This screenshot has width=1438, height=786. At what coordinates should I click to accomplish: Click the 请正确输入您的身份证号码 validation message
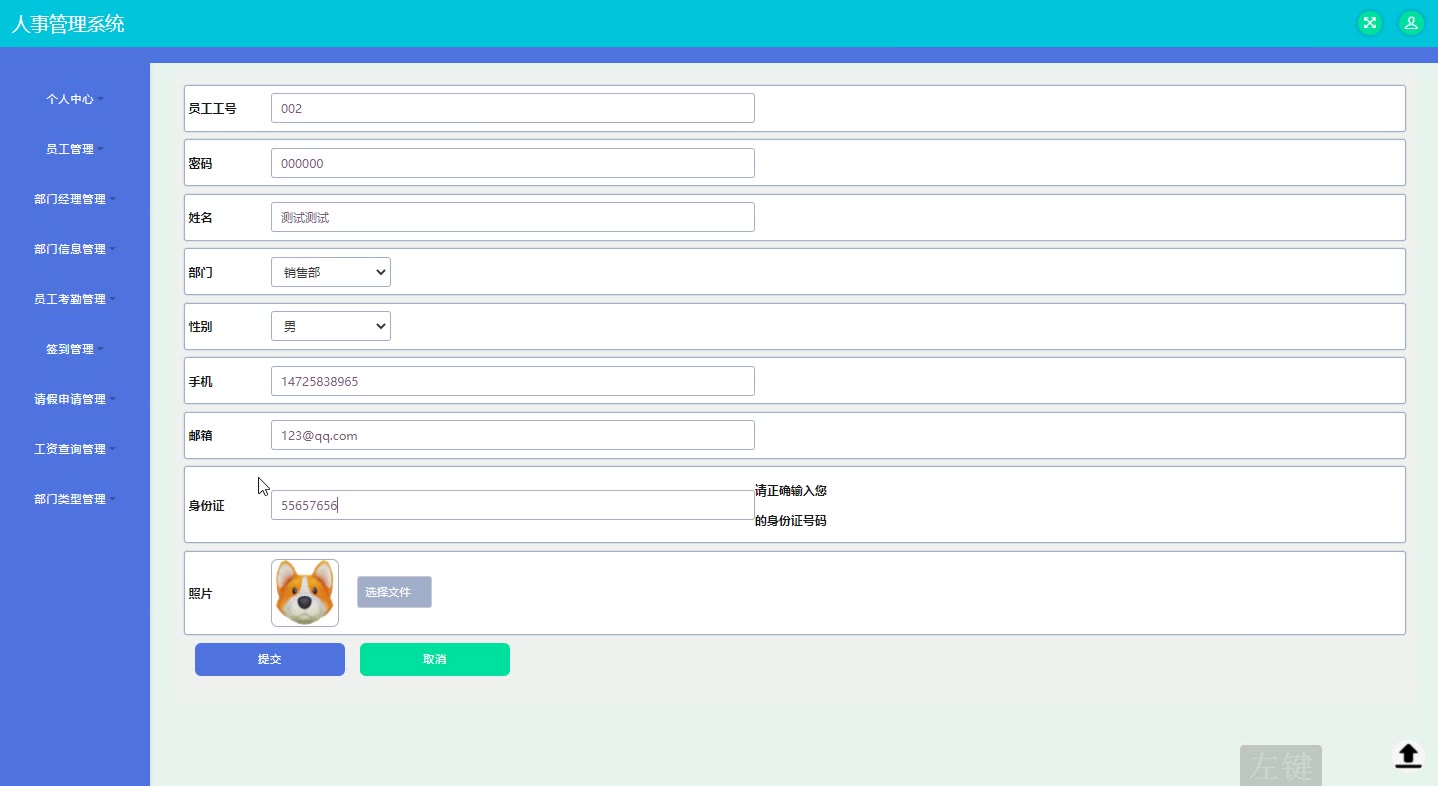(791, 506)
